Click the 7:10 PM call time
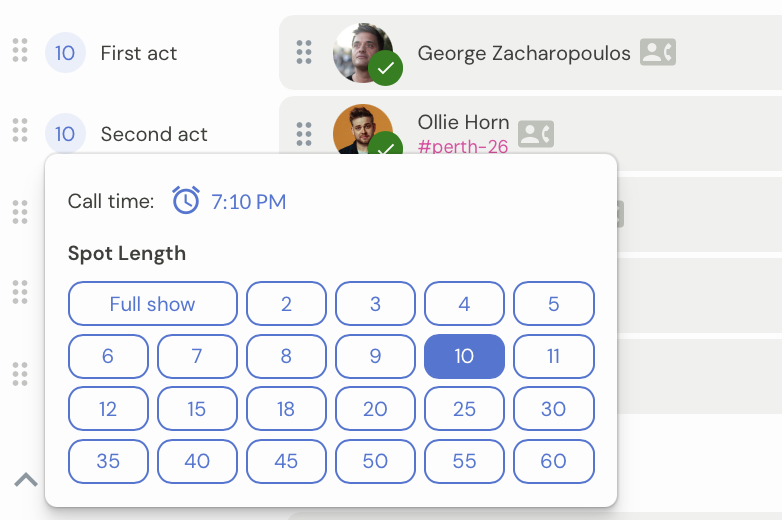The height and width of the screenshot is (520, 782). pyautogui.click(x=248, y=202)
